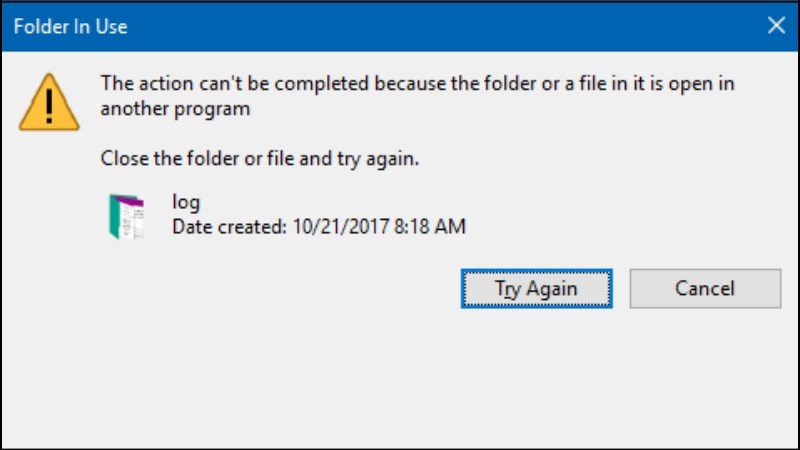Screen dimensions: 800x450
Task: Click the "Folder In Use" window title
Action: coord(70,27)
